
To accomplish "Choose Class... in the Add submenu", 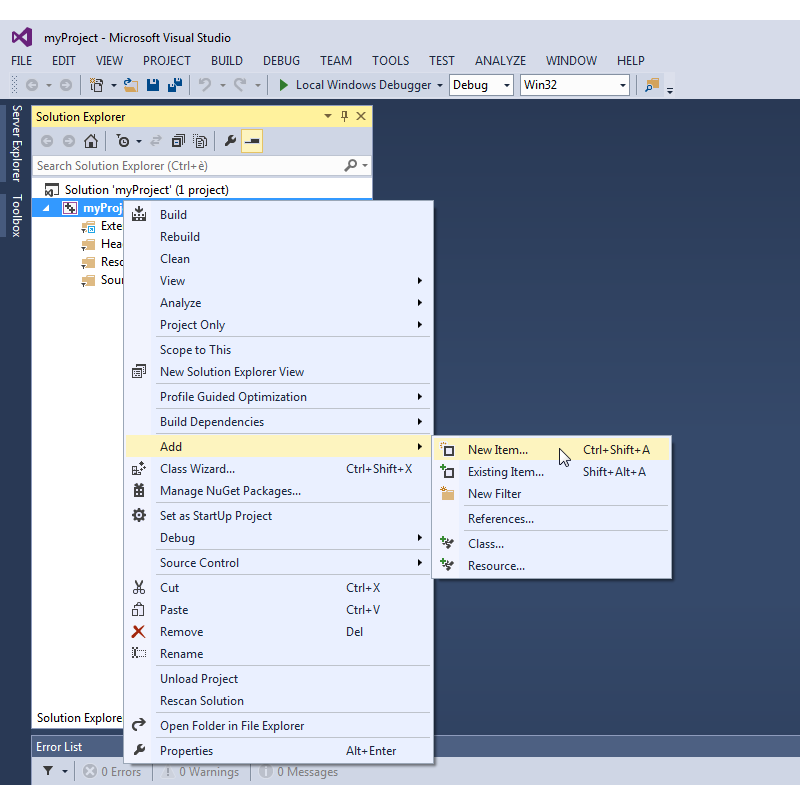I will (552, 544).
